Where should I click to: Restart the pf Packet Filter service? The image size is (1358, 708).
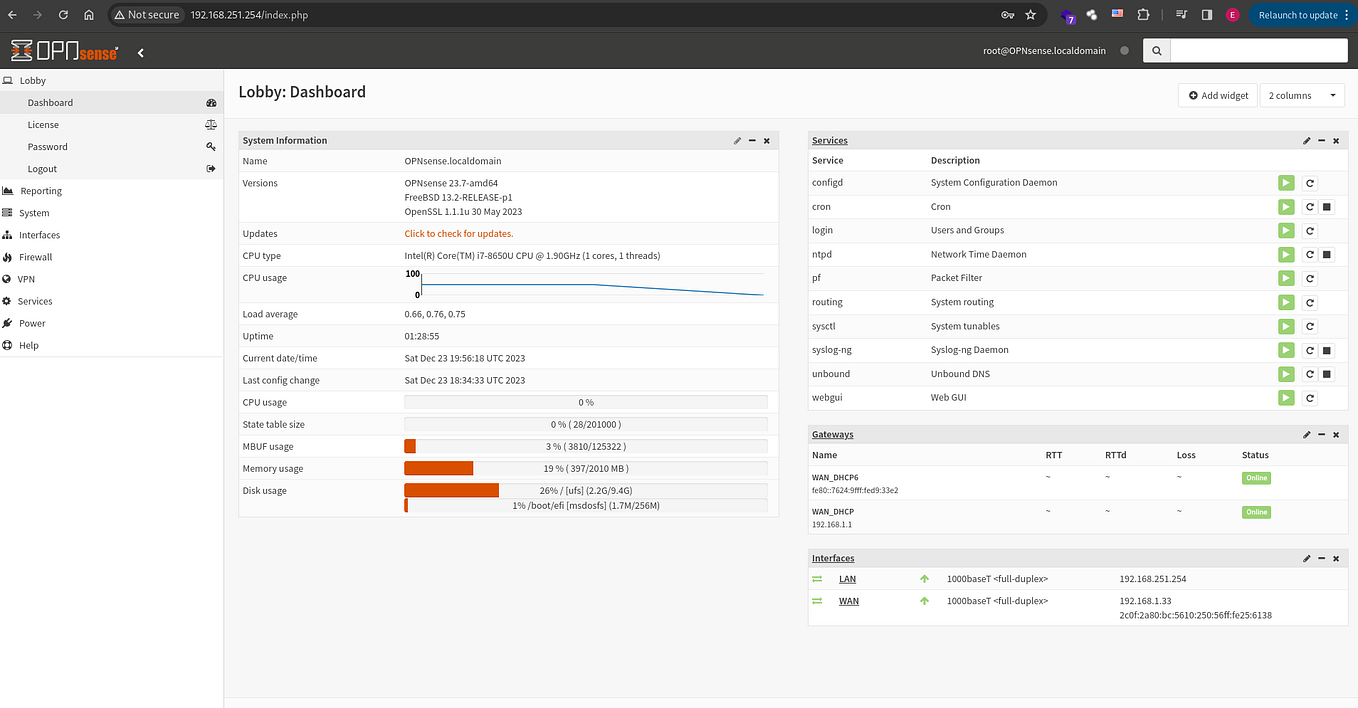click(1310, 279)
